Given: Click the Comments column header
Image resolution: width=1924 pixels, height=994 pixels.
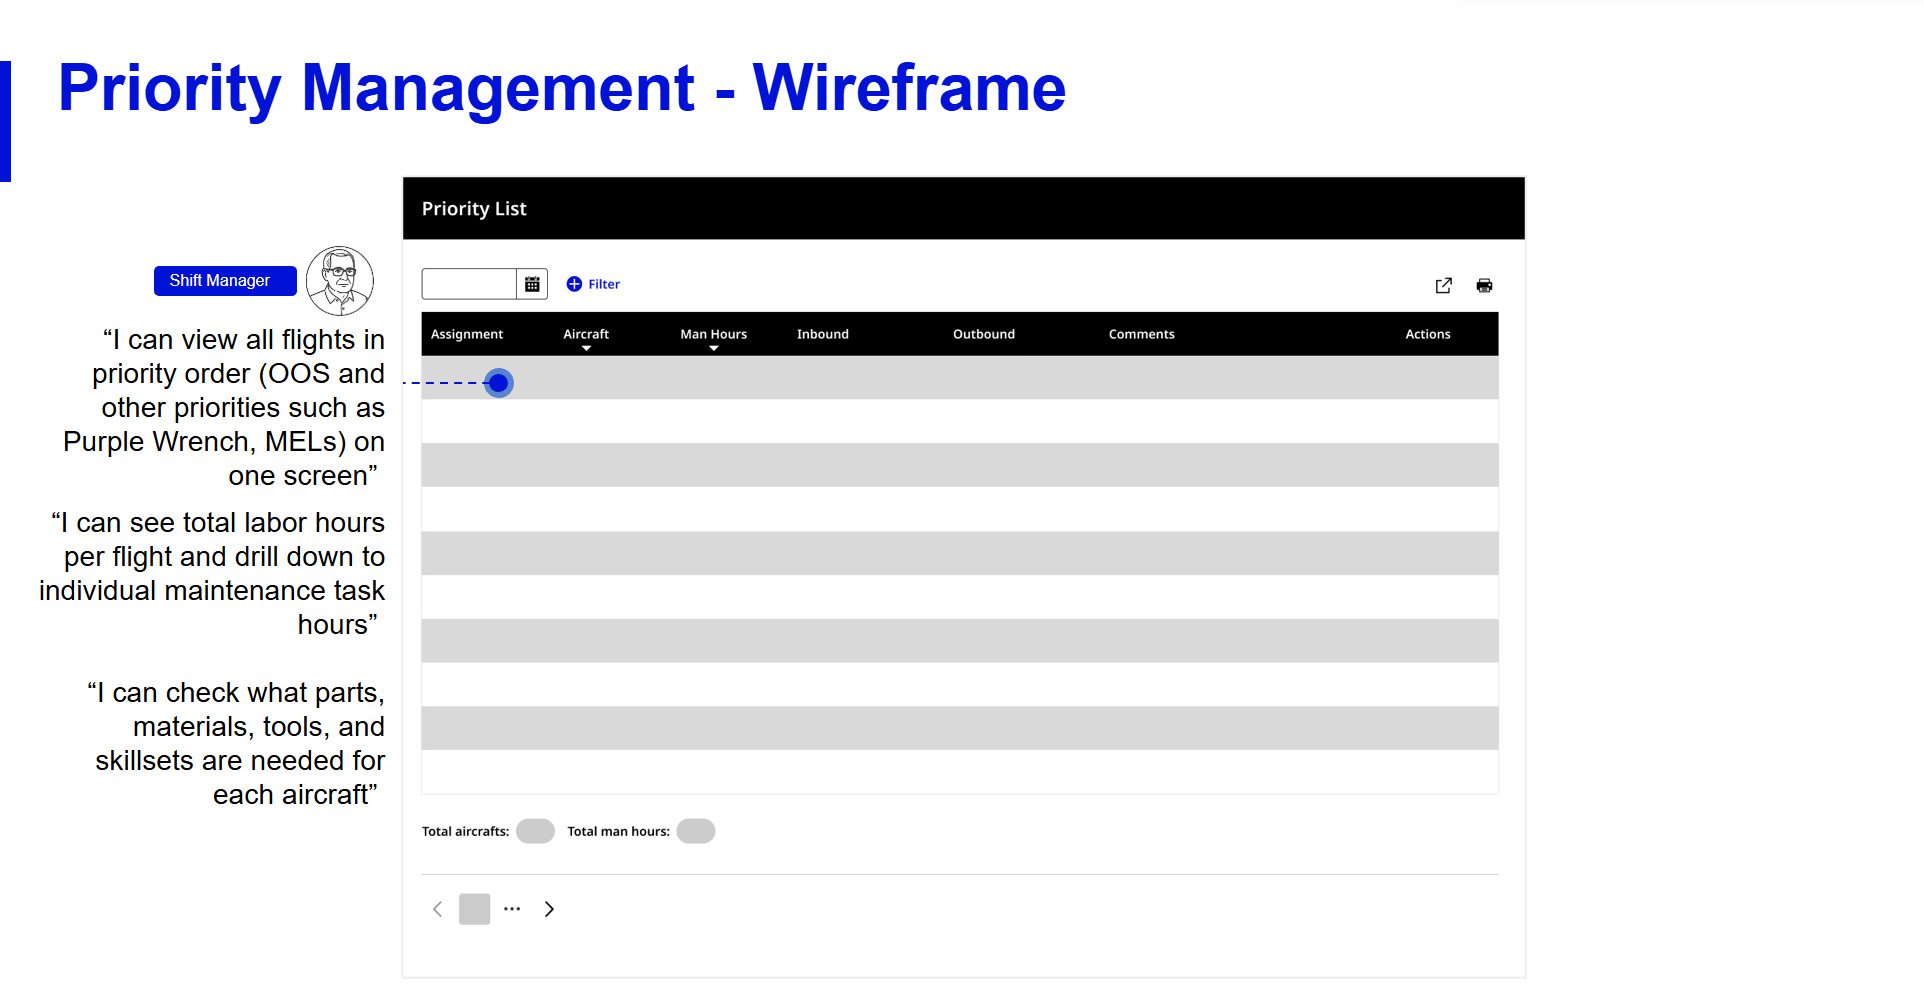Looking at the screenshot, I should tap(1141, 333).
